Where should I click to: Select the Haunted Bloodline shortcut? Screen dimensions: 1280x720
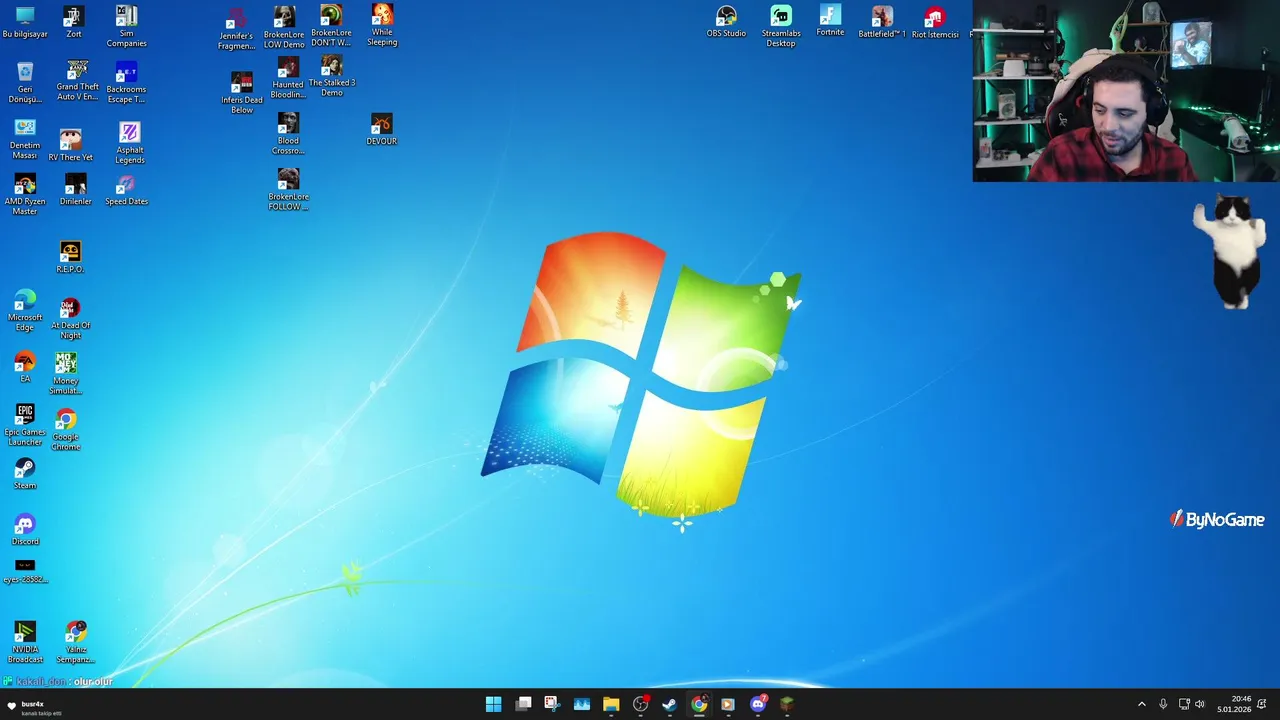tap(288, 78)
